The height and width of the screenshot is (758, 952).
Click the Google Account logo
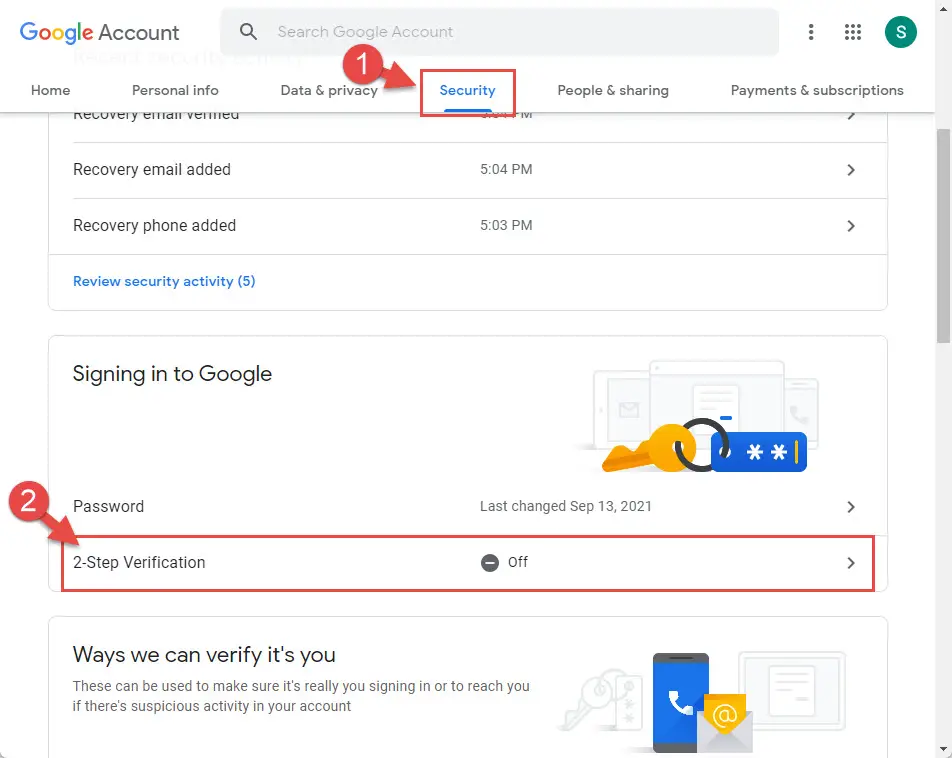[x=99, y=32]
